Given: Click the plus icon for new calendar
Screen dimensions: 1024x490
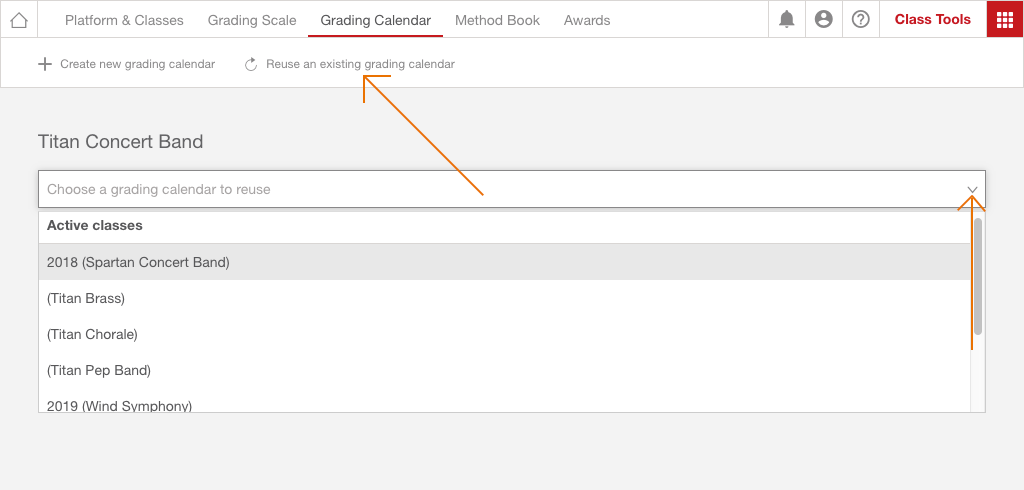Looking at the screenshot, I should pos(44,64).
